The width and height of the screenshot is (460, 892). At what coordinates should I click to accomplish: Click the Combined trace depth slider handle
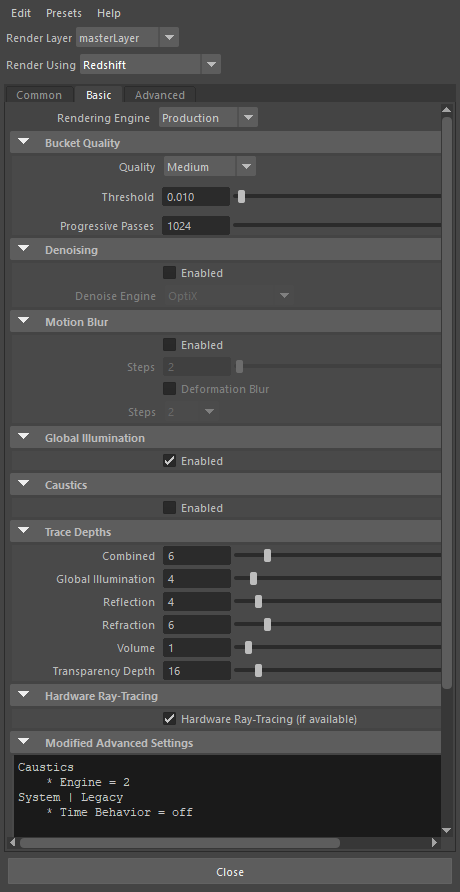[267, 555]
